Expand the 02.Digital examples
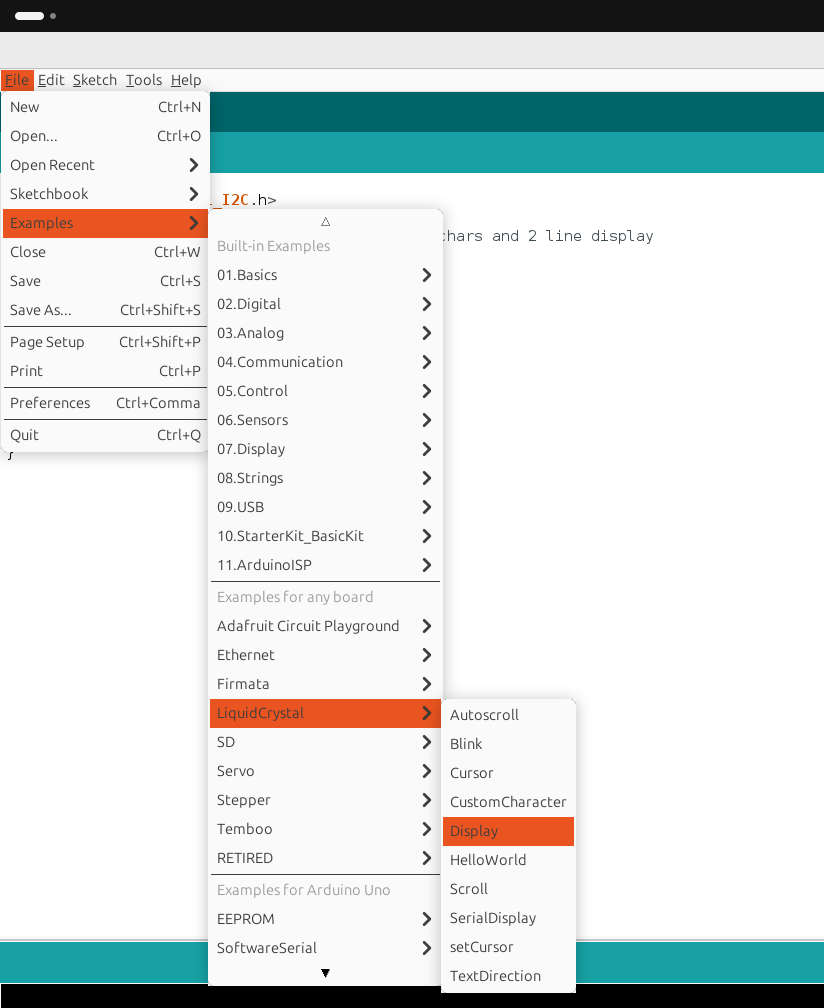 click(325, 304)
